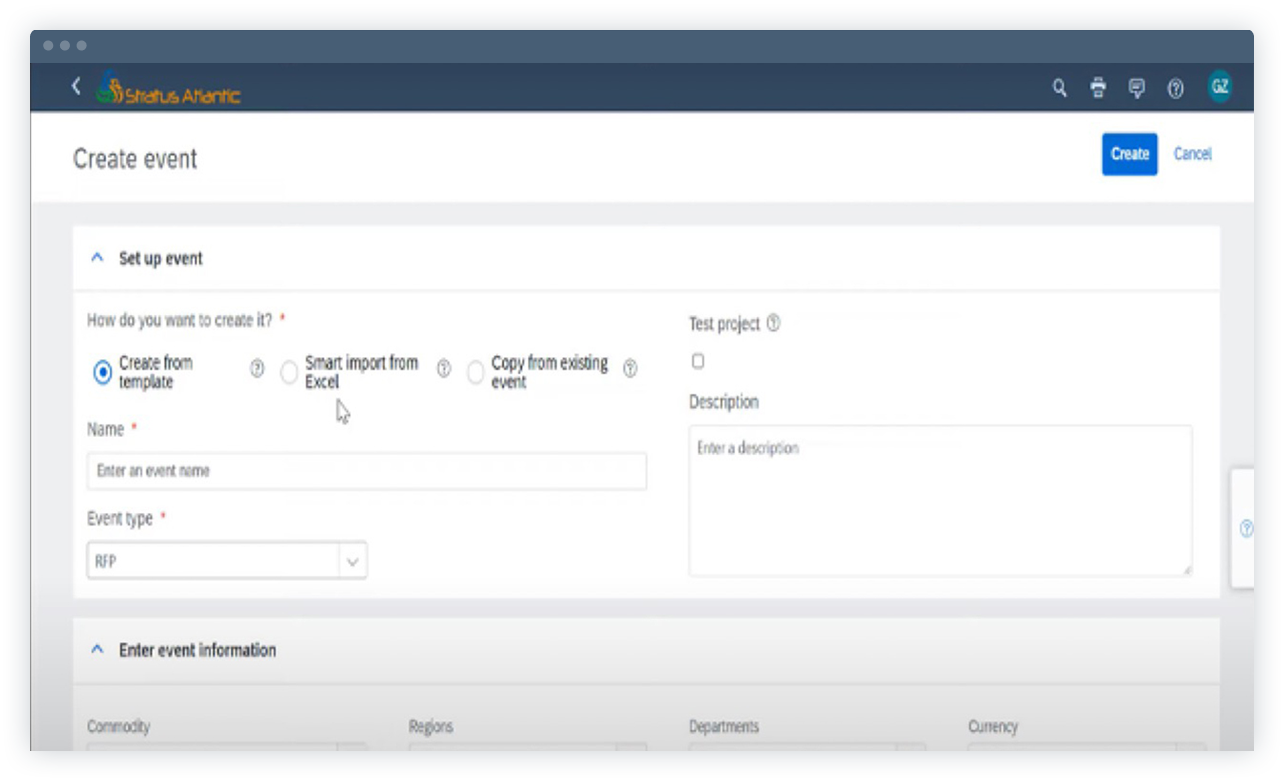Enable the Test project checkbox
The image size is (1284, 780).
(697, 361)
